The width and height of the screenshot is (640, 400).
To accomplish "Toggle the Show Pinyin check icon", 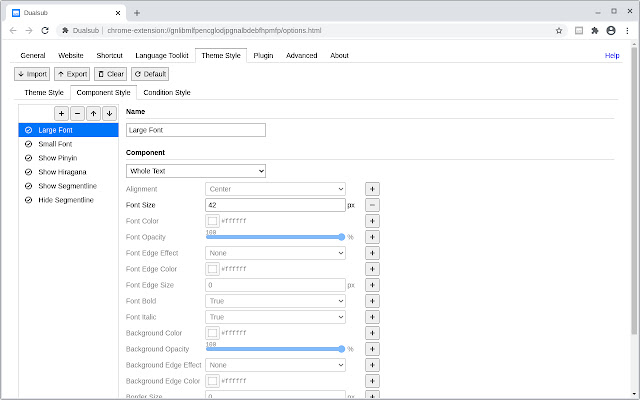I will [x=28, y=158].
